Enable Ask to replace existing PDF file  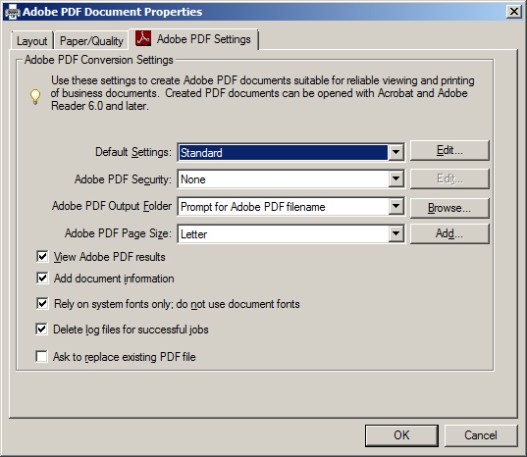click(x=41, y=357)
